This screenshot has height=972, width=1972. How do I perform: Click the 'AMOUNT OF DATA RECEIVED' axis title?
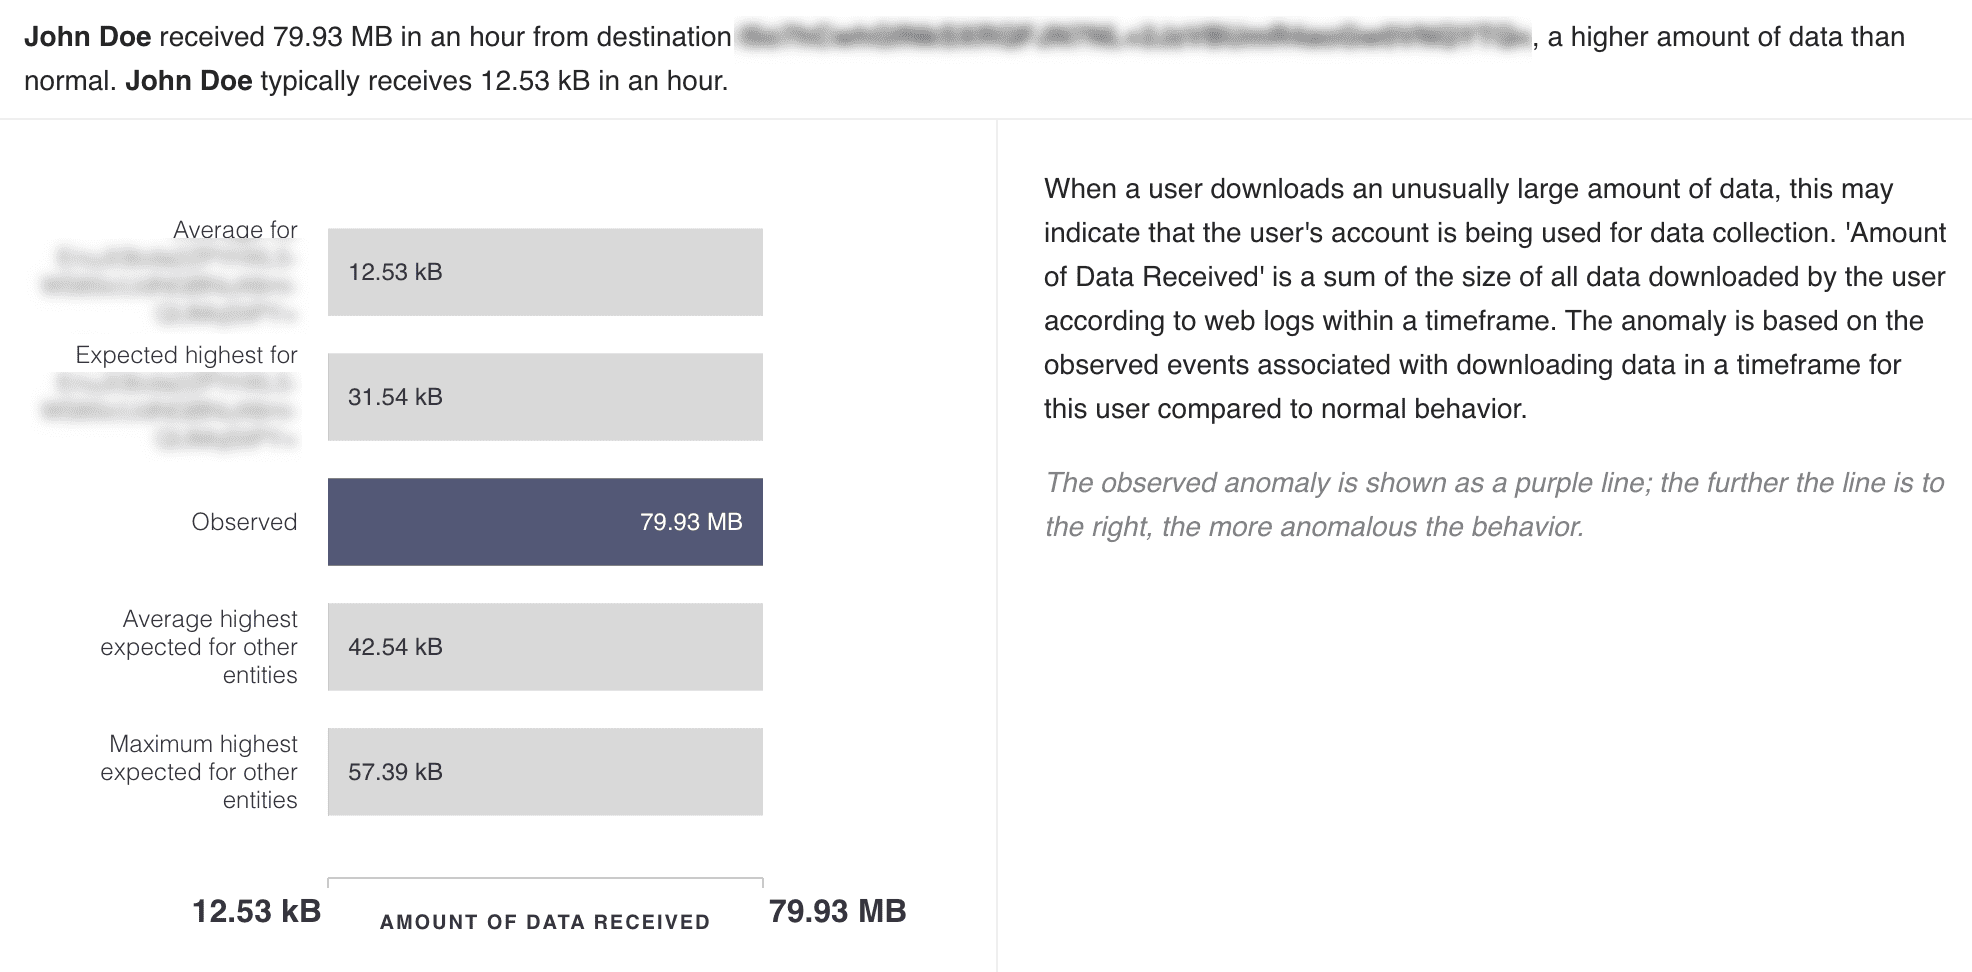[545, 922]
